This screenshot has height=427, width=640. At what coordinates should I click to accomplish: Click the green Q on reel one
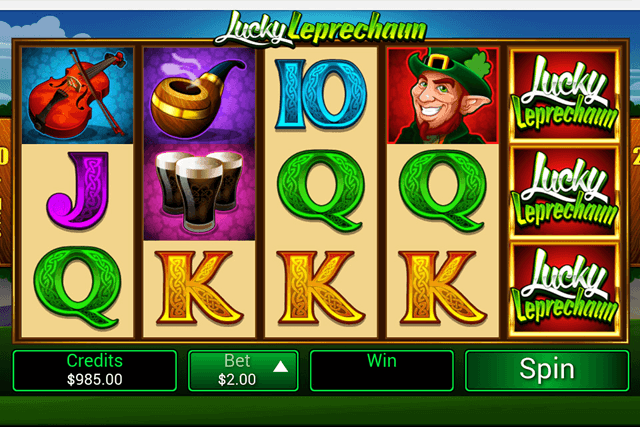click(78, 287)
